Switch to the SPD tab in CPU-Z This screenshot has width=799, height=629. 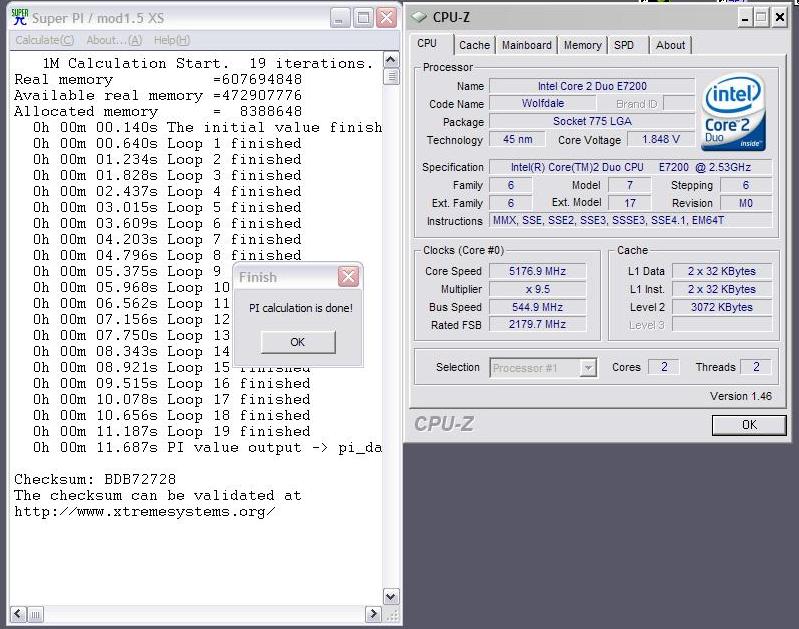(624, 45)
